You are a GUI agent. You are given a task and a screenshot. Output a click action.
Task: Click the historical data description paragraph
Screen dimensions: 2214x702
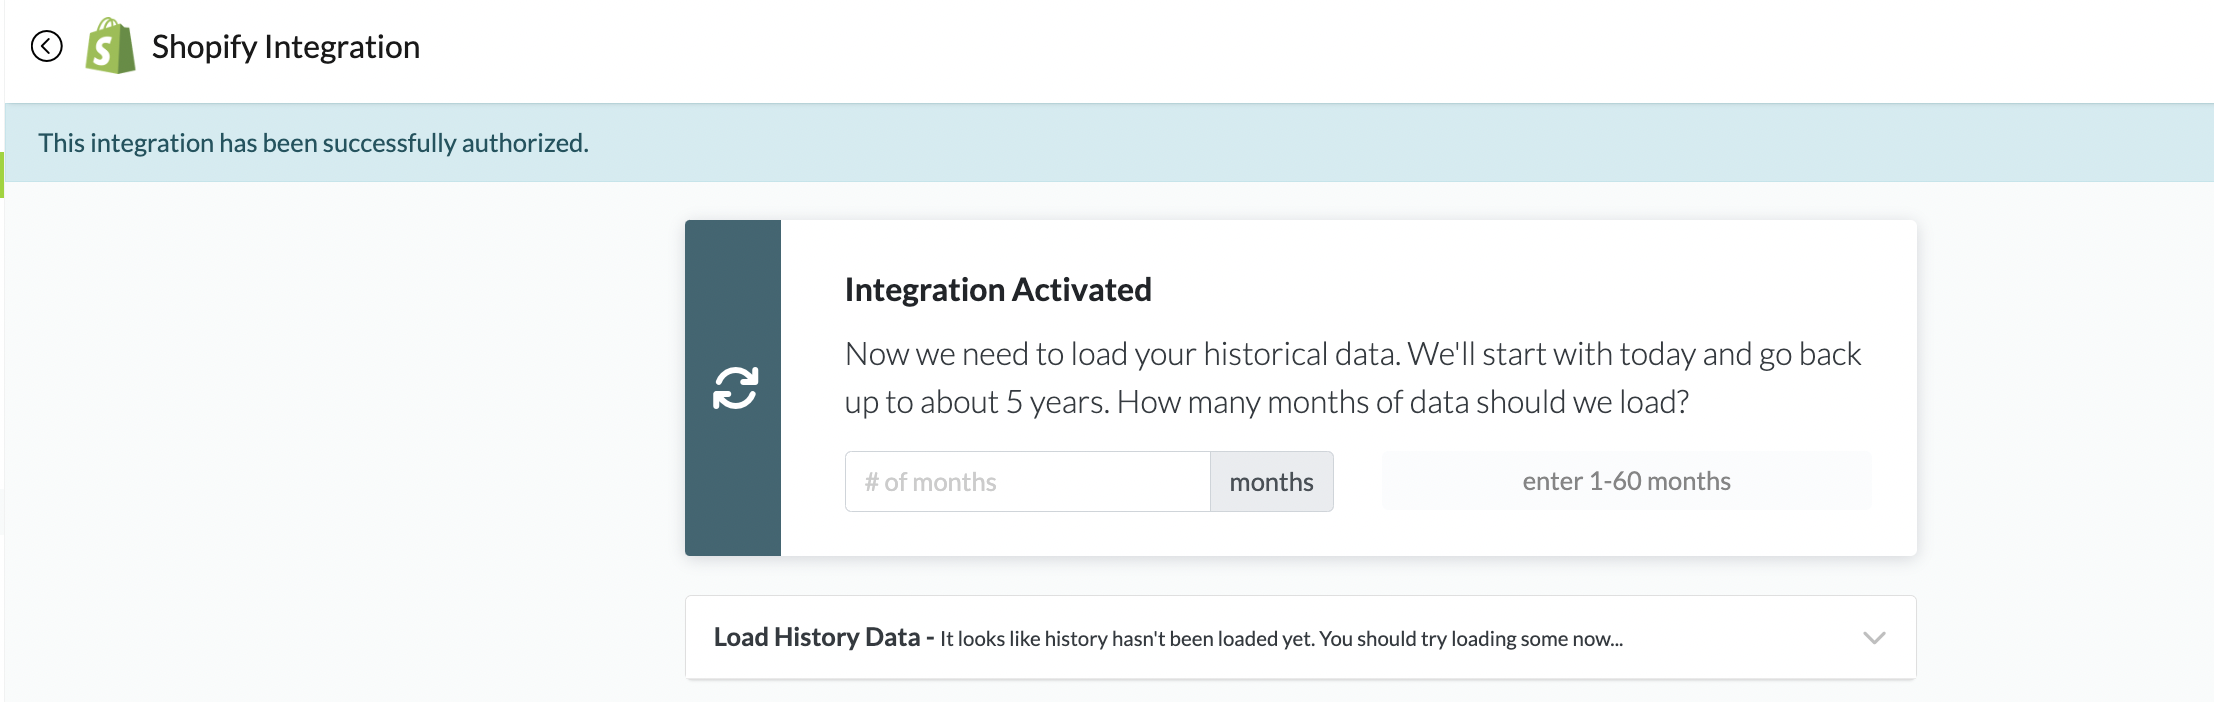[x=1352, y=355]
